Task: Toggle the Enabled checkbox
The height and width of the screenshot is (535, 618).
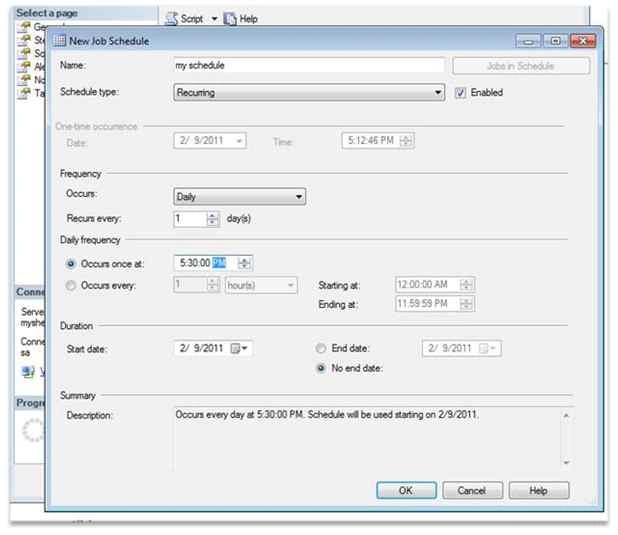Action: pos(460,93)
